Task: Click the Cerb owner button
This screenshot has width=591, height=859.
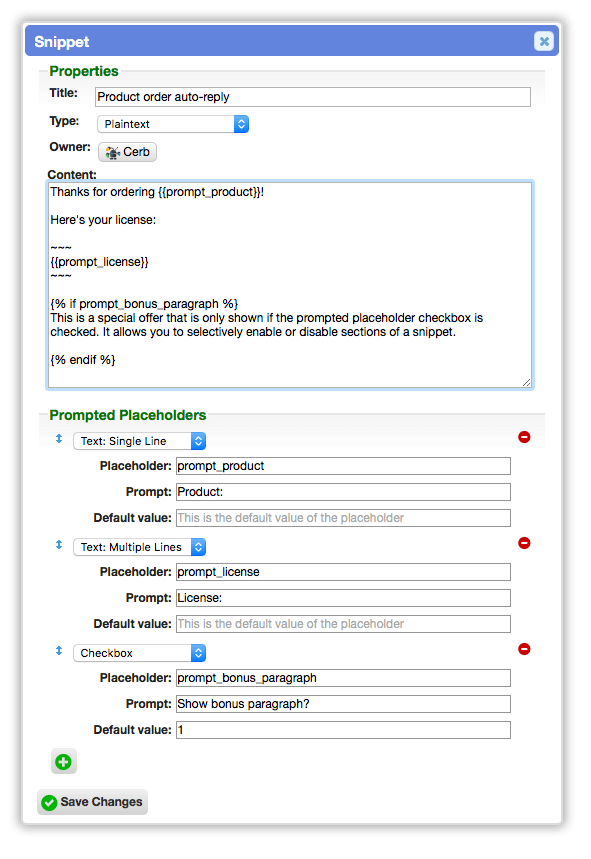Action: (x=128, y=152)
